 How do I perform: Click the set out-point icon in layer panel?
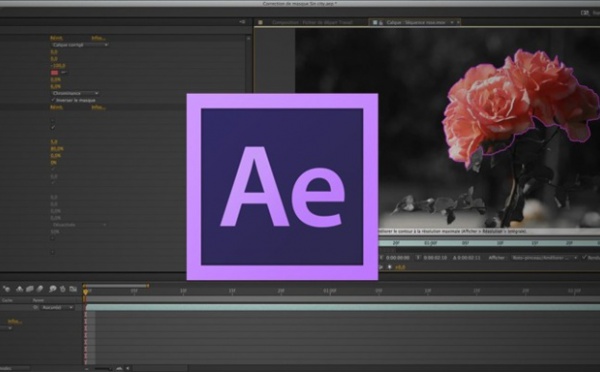pos(418,258)
